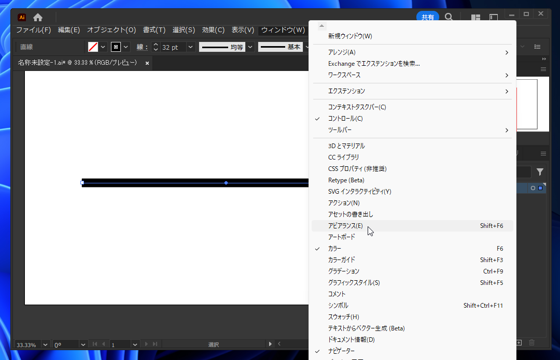Expand the エクステンション submenu

point(412,91)
